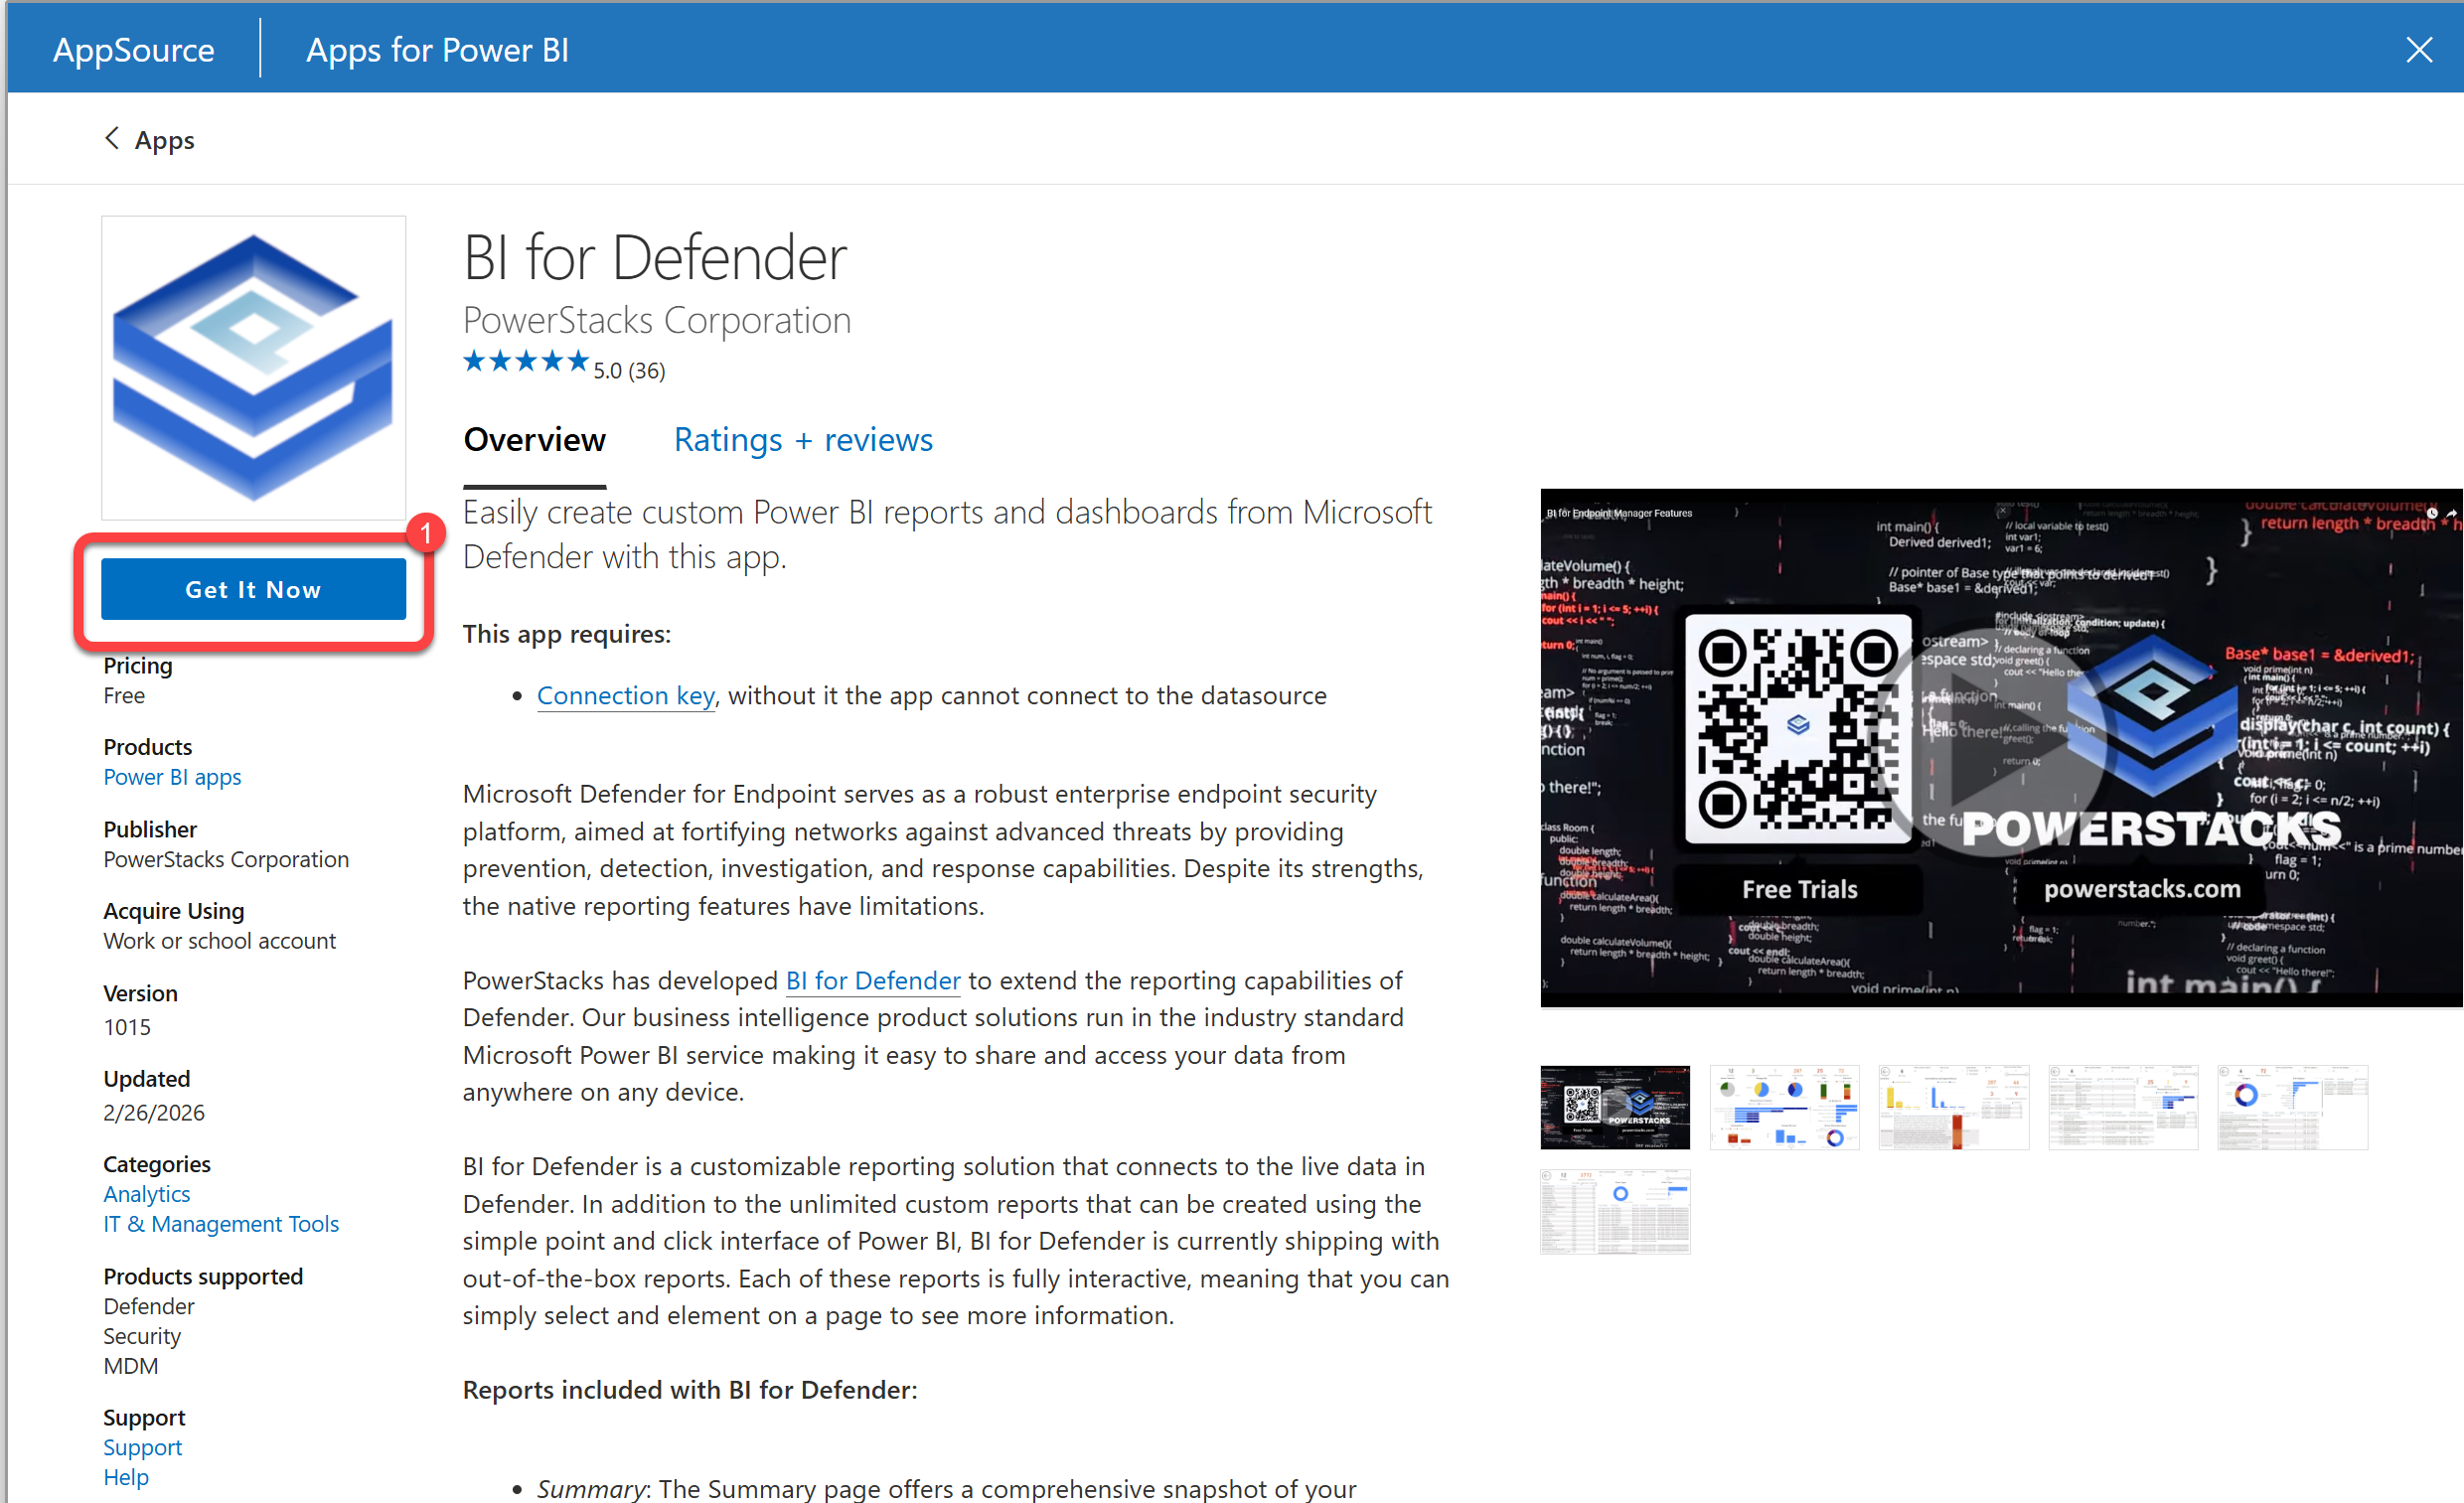This screenshot has height=1503, width=2464.
Task: Click the version number 1015
Action: click(x=127, y=1027)
